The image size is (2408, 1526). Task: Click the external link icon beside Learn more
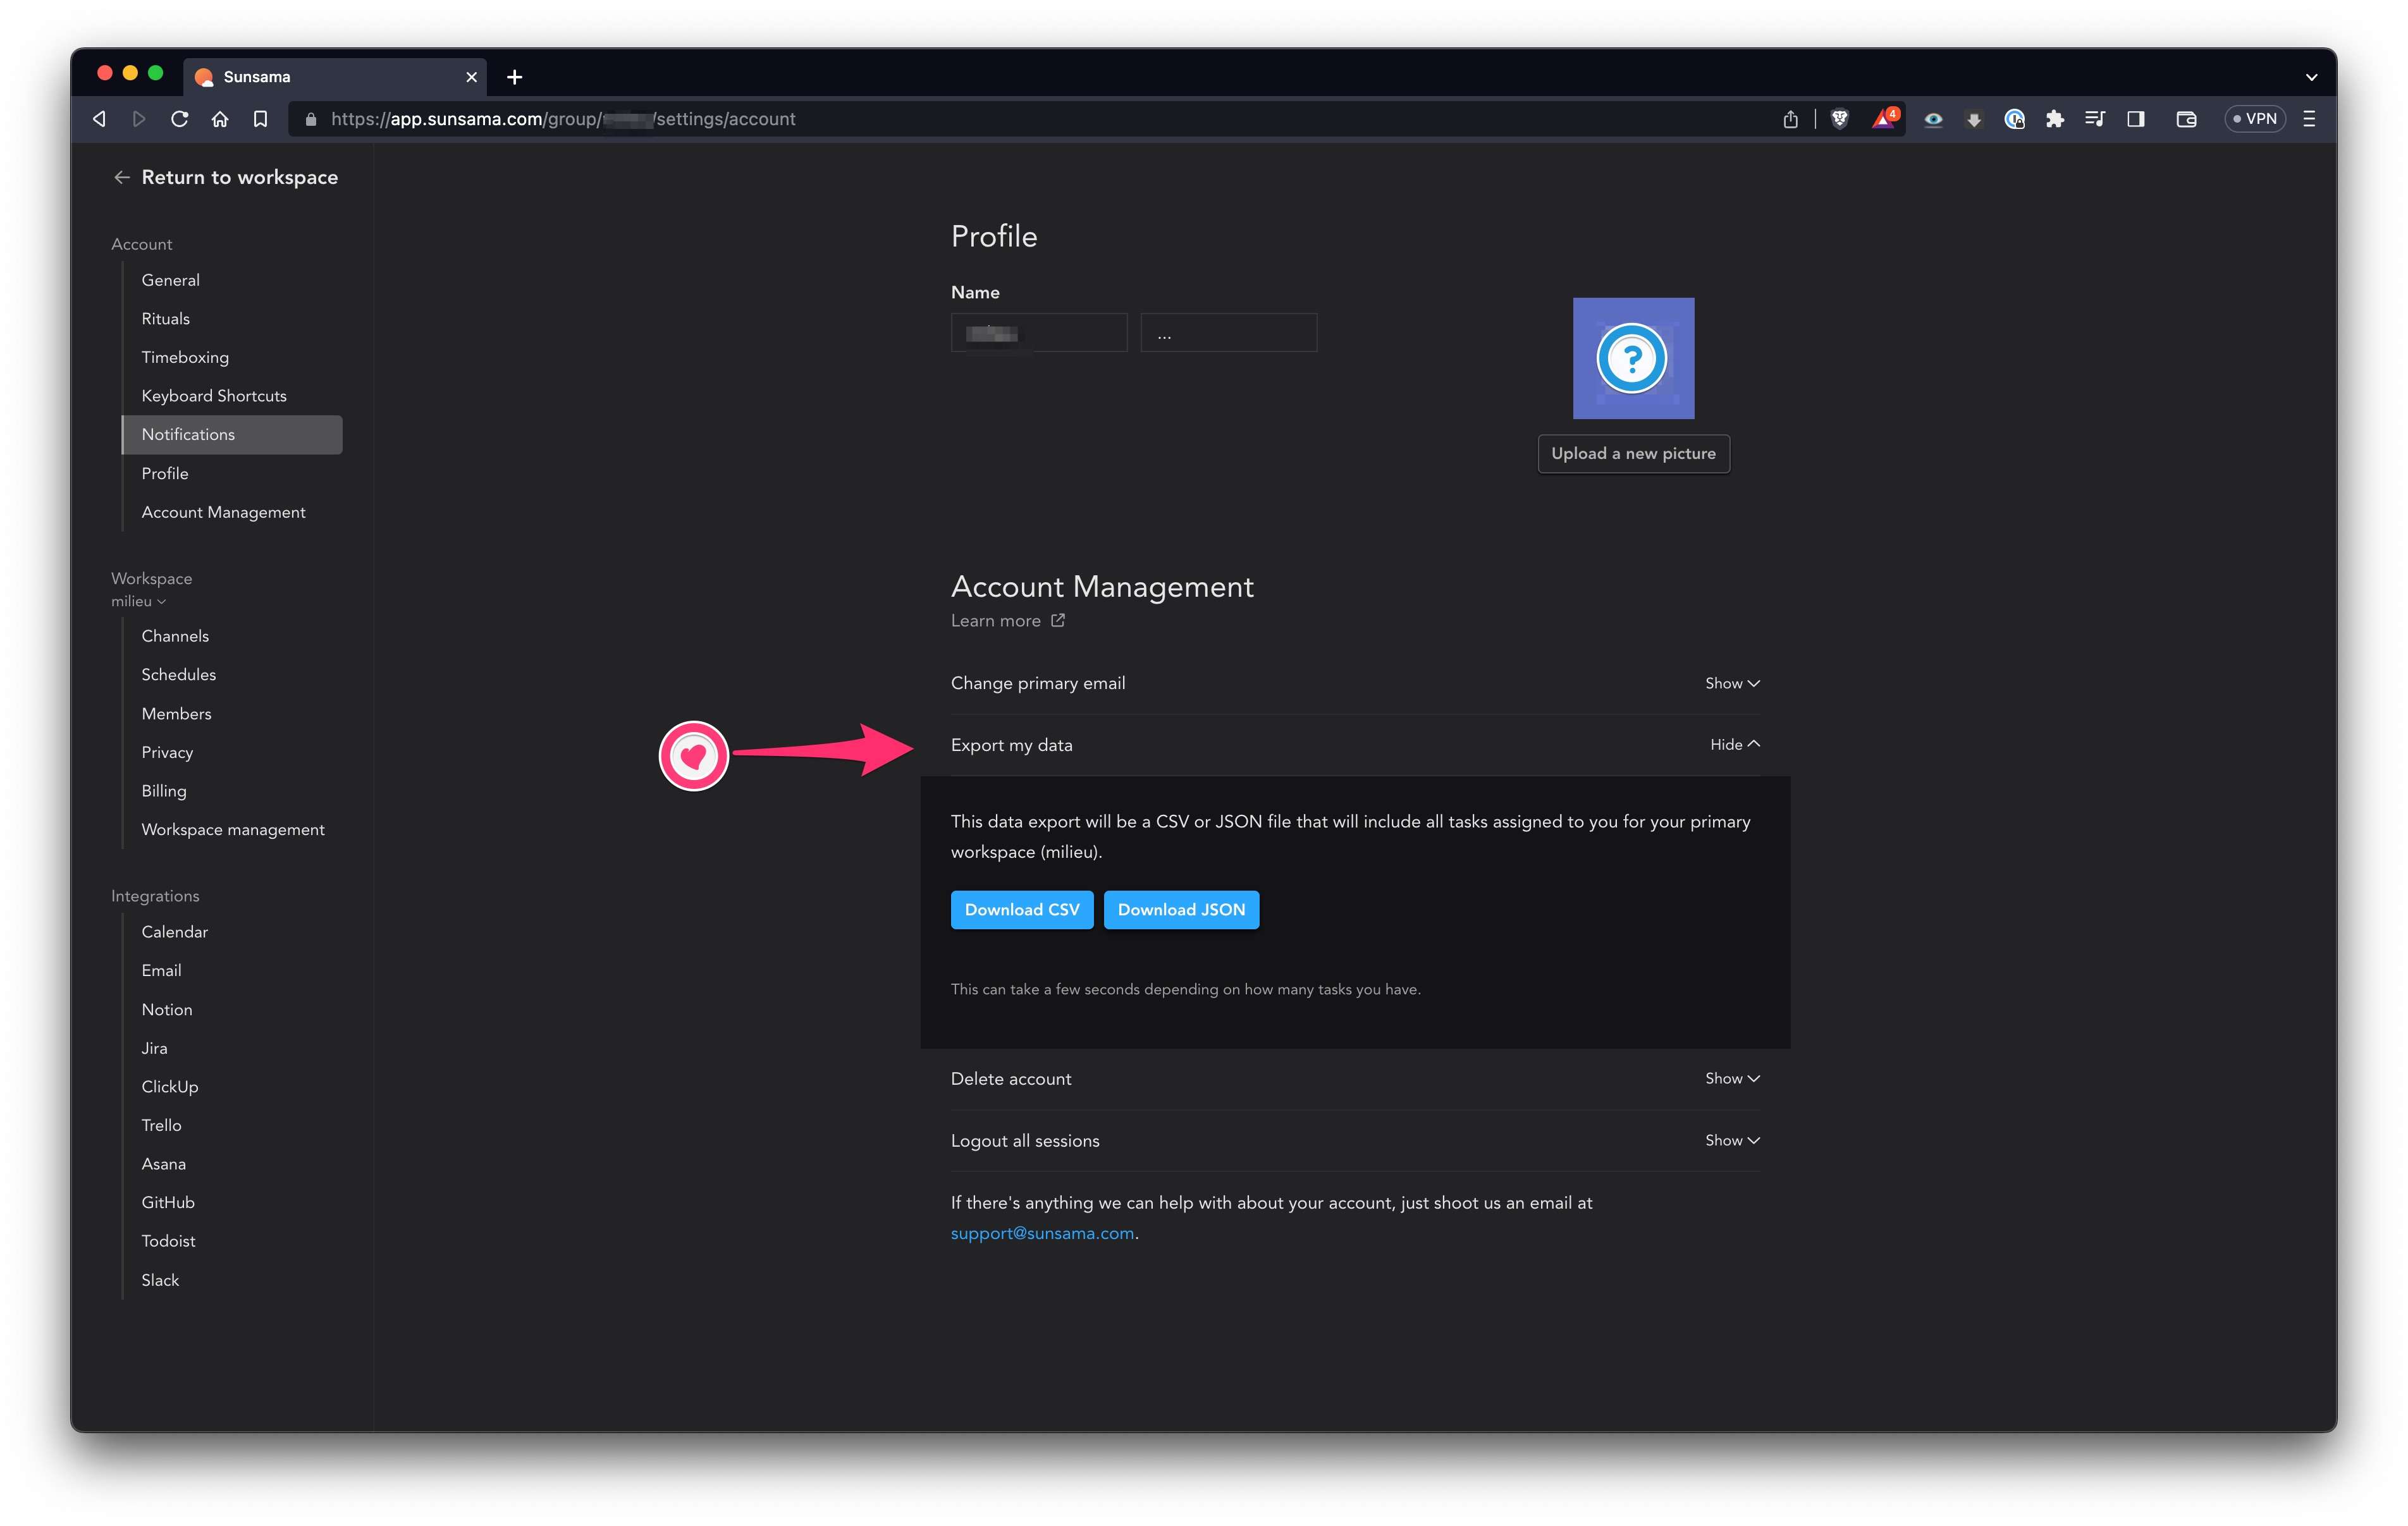click(1058, 620)
